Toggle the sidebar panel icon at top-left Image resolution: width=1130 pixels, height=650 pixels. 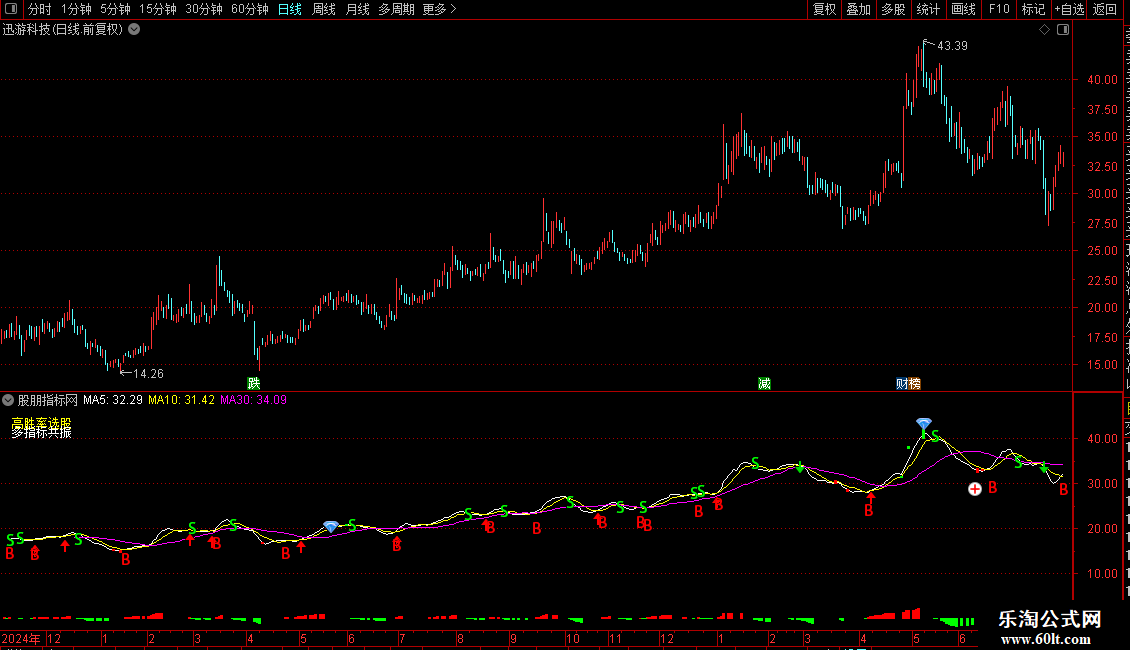(x=11, y=9)
